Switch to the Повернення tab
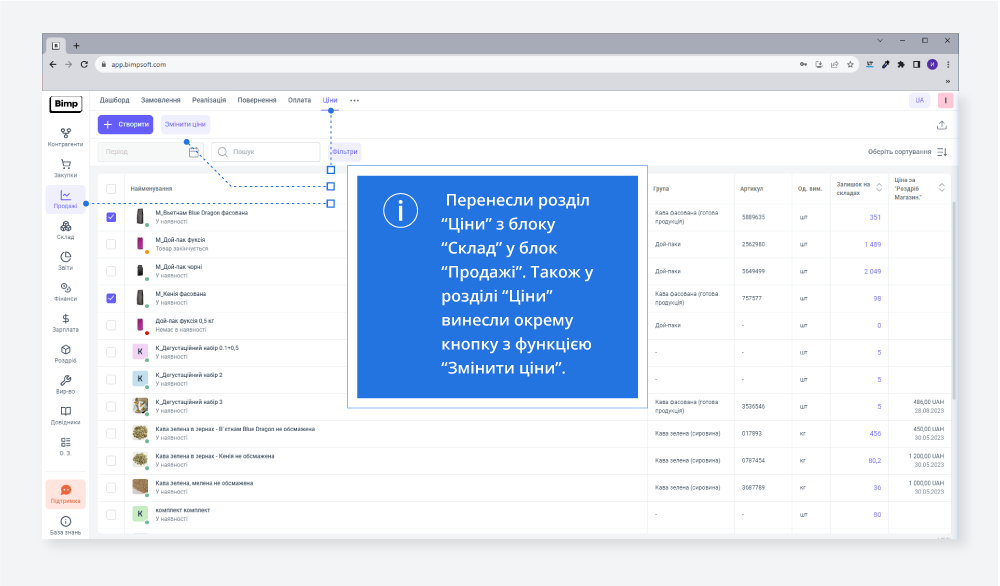 [257, 100]
